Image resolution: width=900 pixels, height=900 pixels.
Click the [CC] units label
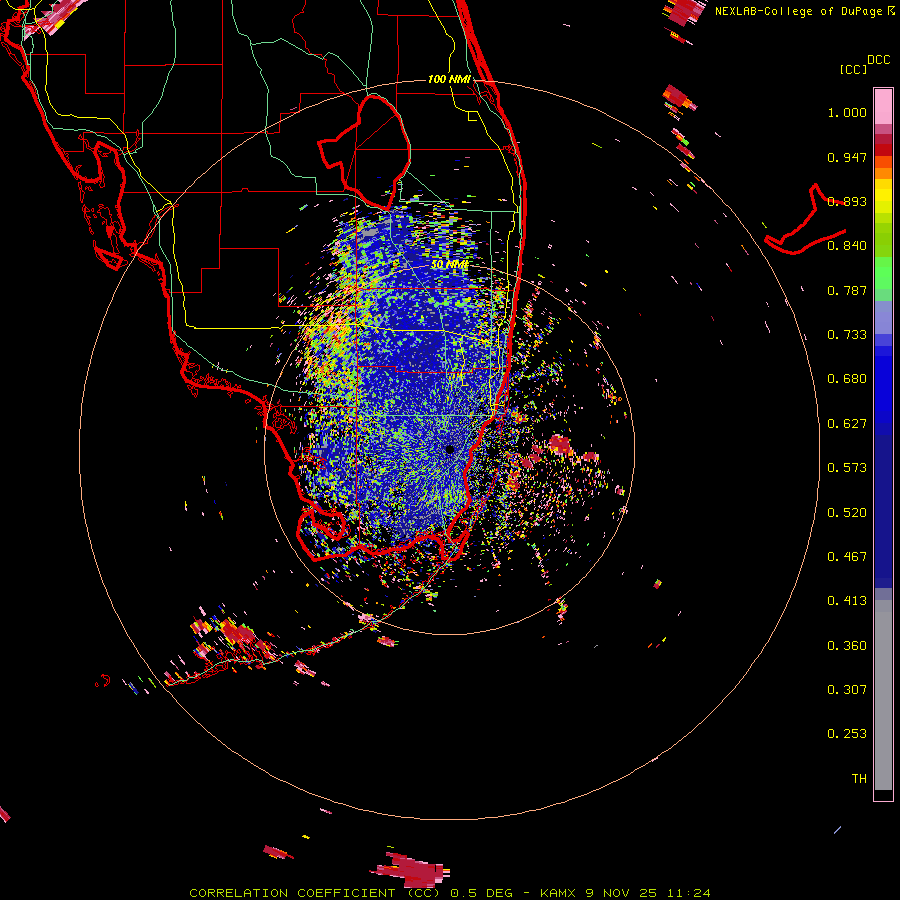(x=853, y=69)
